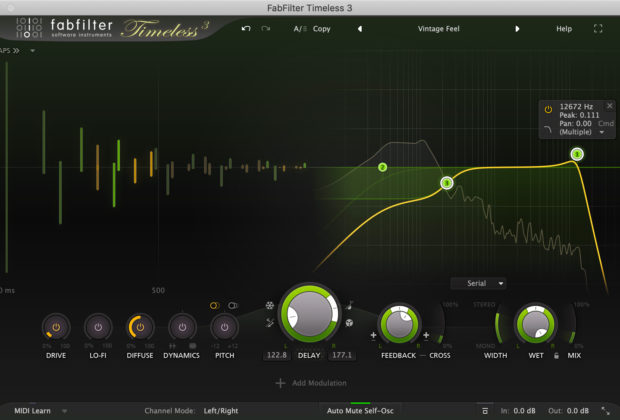Toggle the Drive effect power button
This screenshot has height=420, width=620.
[x=56, y=327]
